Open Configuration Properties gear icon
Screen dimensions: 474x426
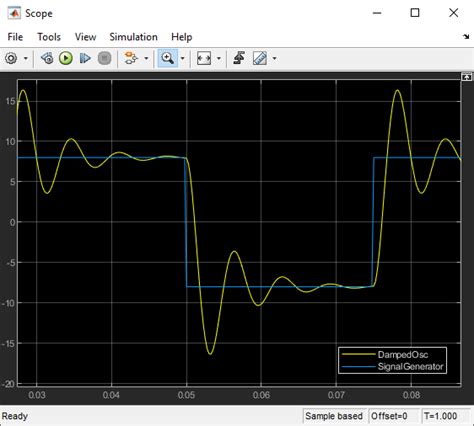[x=11, y=58]
